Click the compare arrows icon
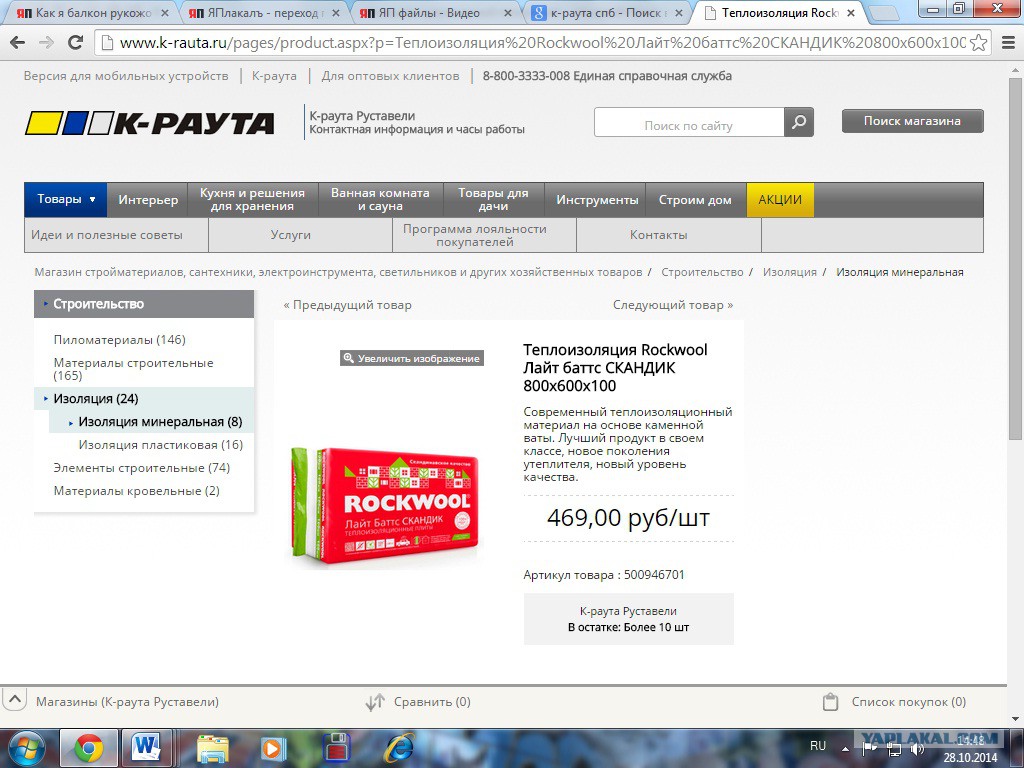 (x=375, y=702)
